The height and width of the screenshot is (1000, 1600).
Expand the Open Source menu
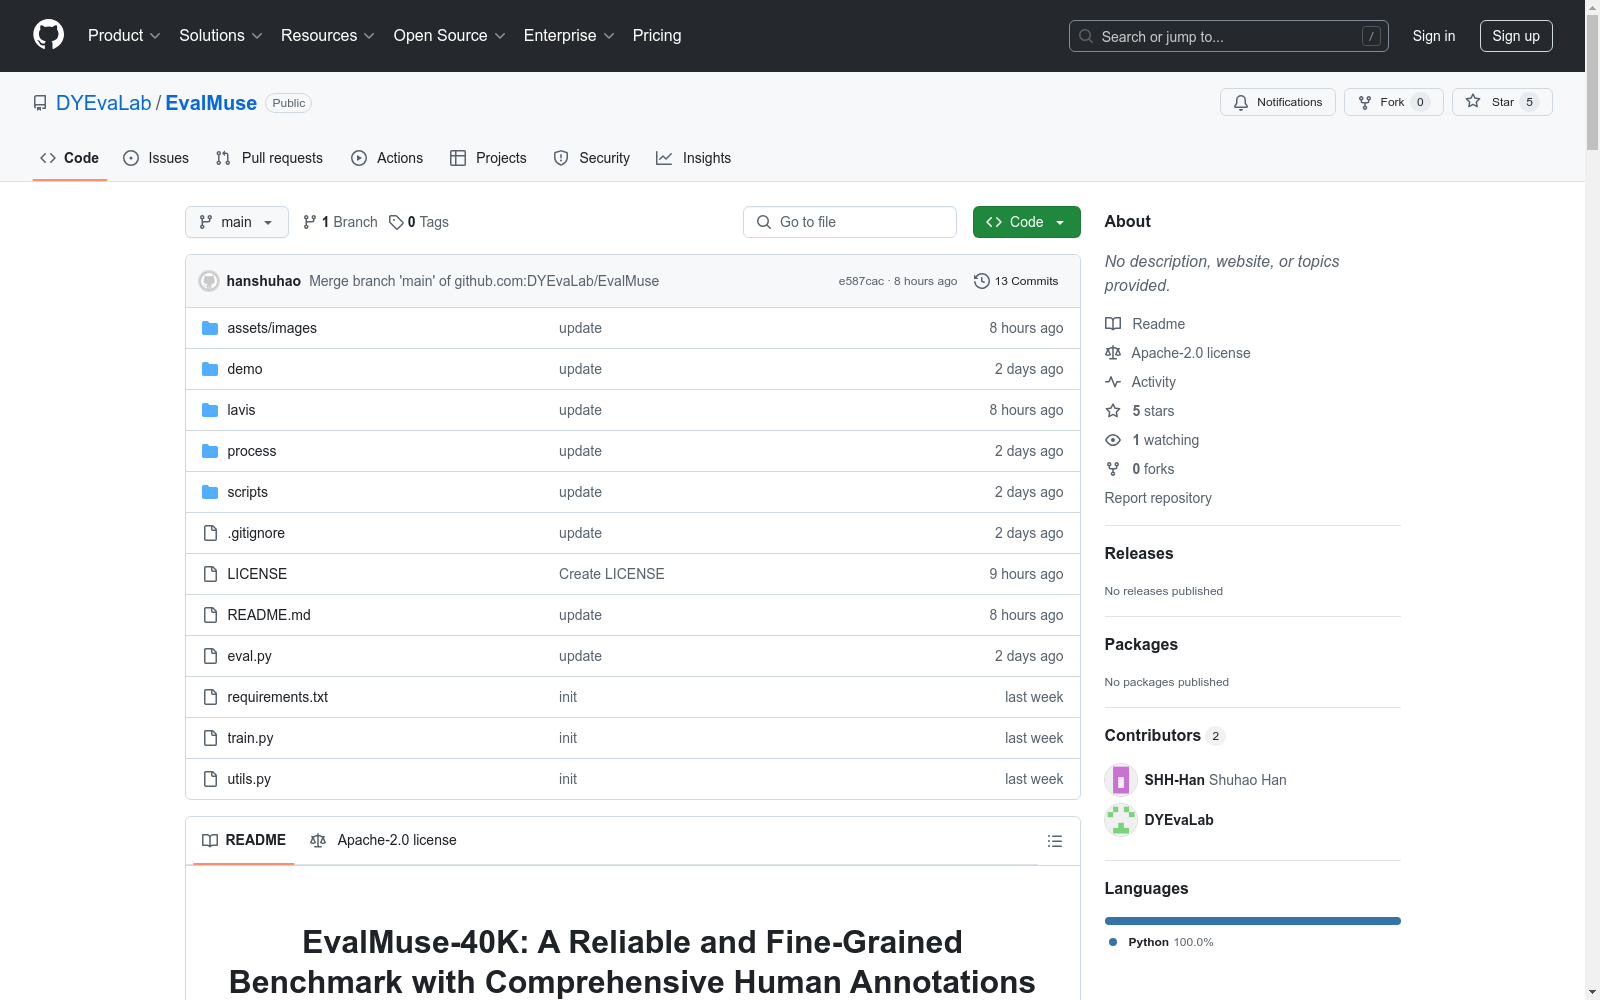[x=449, y=36]
